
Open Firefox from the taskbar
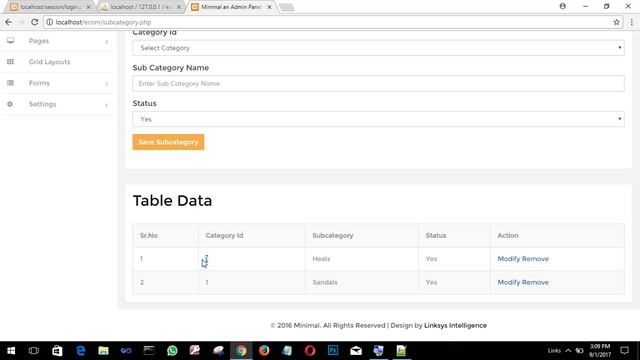[x=264, y=351]
